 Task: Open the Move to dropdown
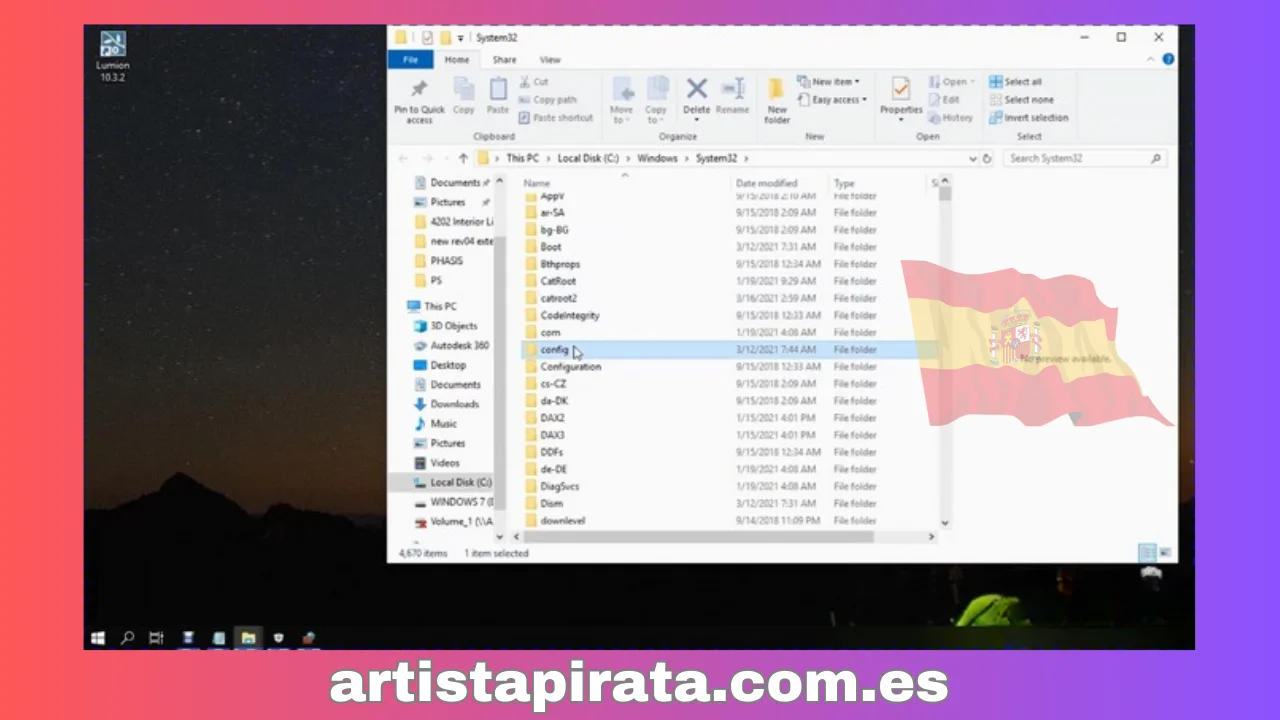tap(621, 101)
